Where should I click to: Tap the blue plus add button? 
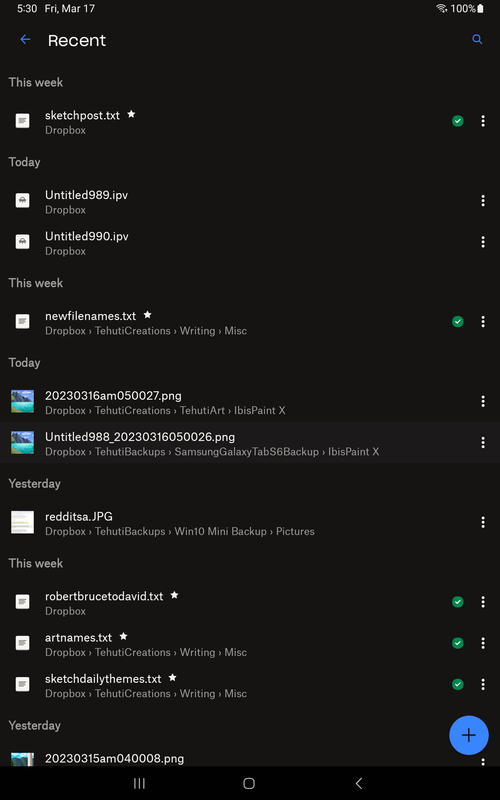coord(468,735)
